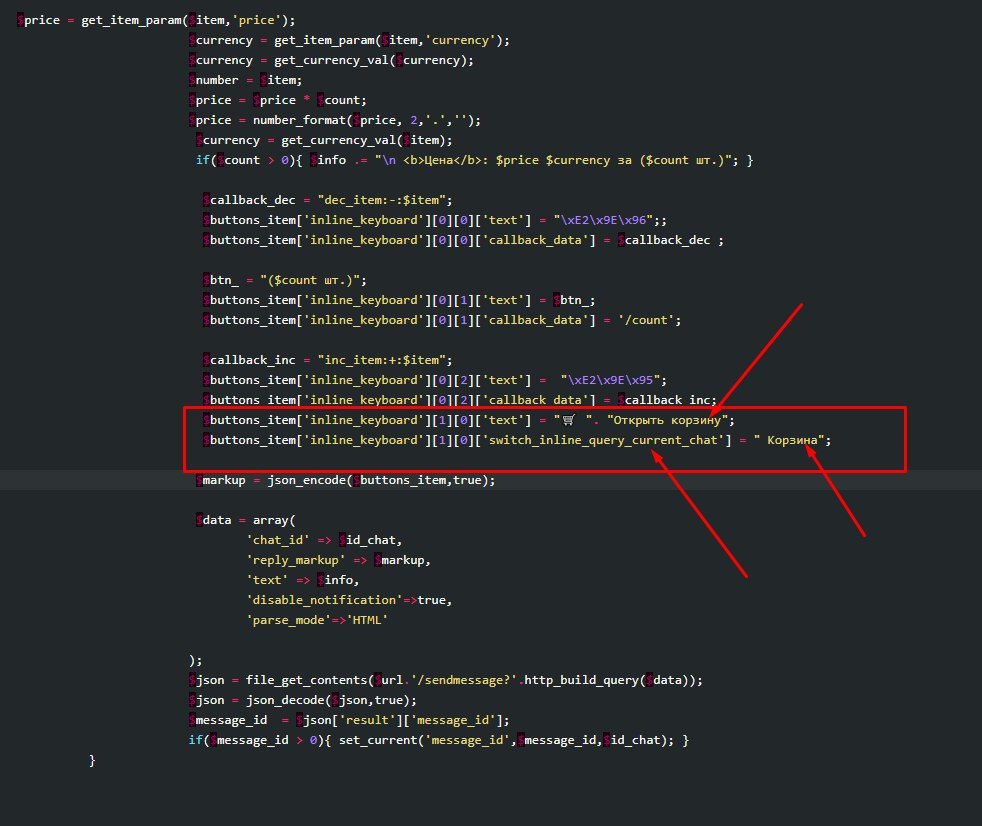
Task: Click the line "$currency = get_currency_val($item);"
Action: pos(323,140)
